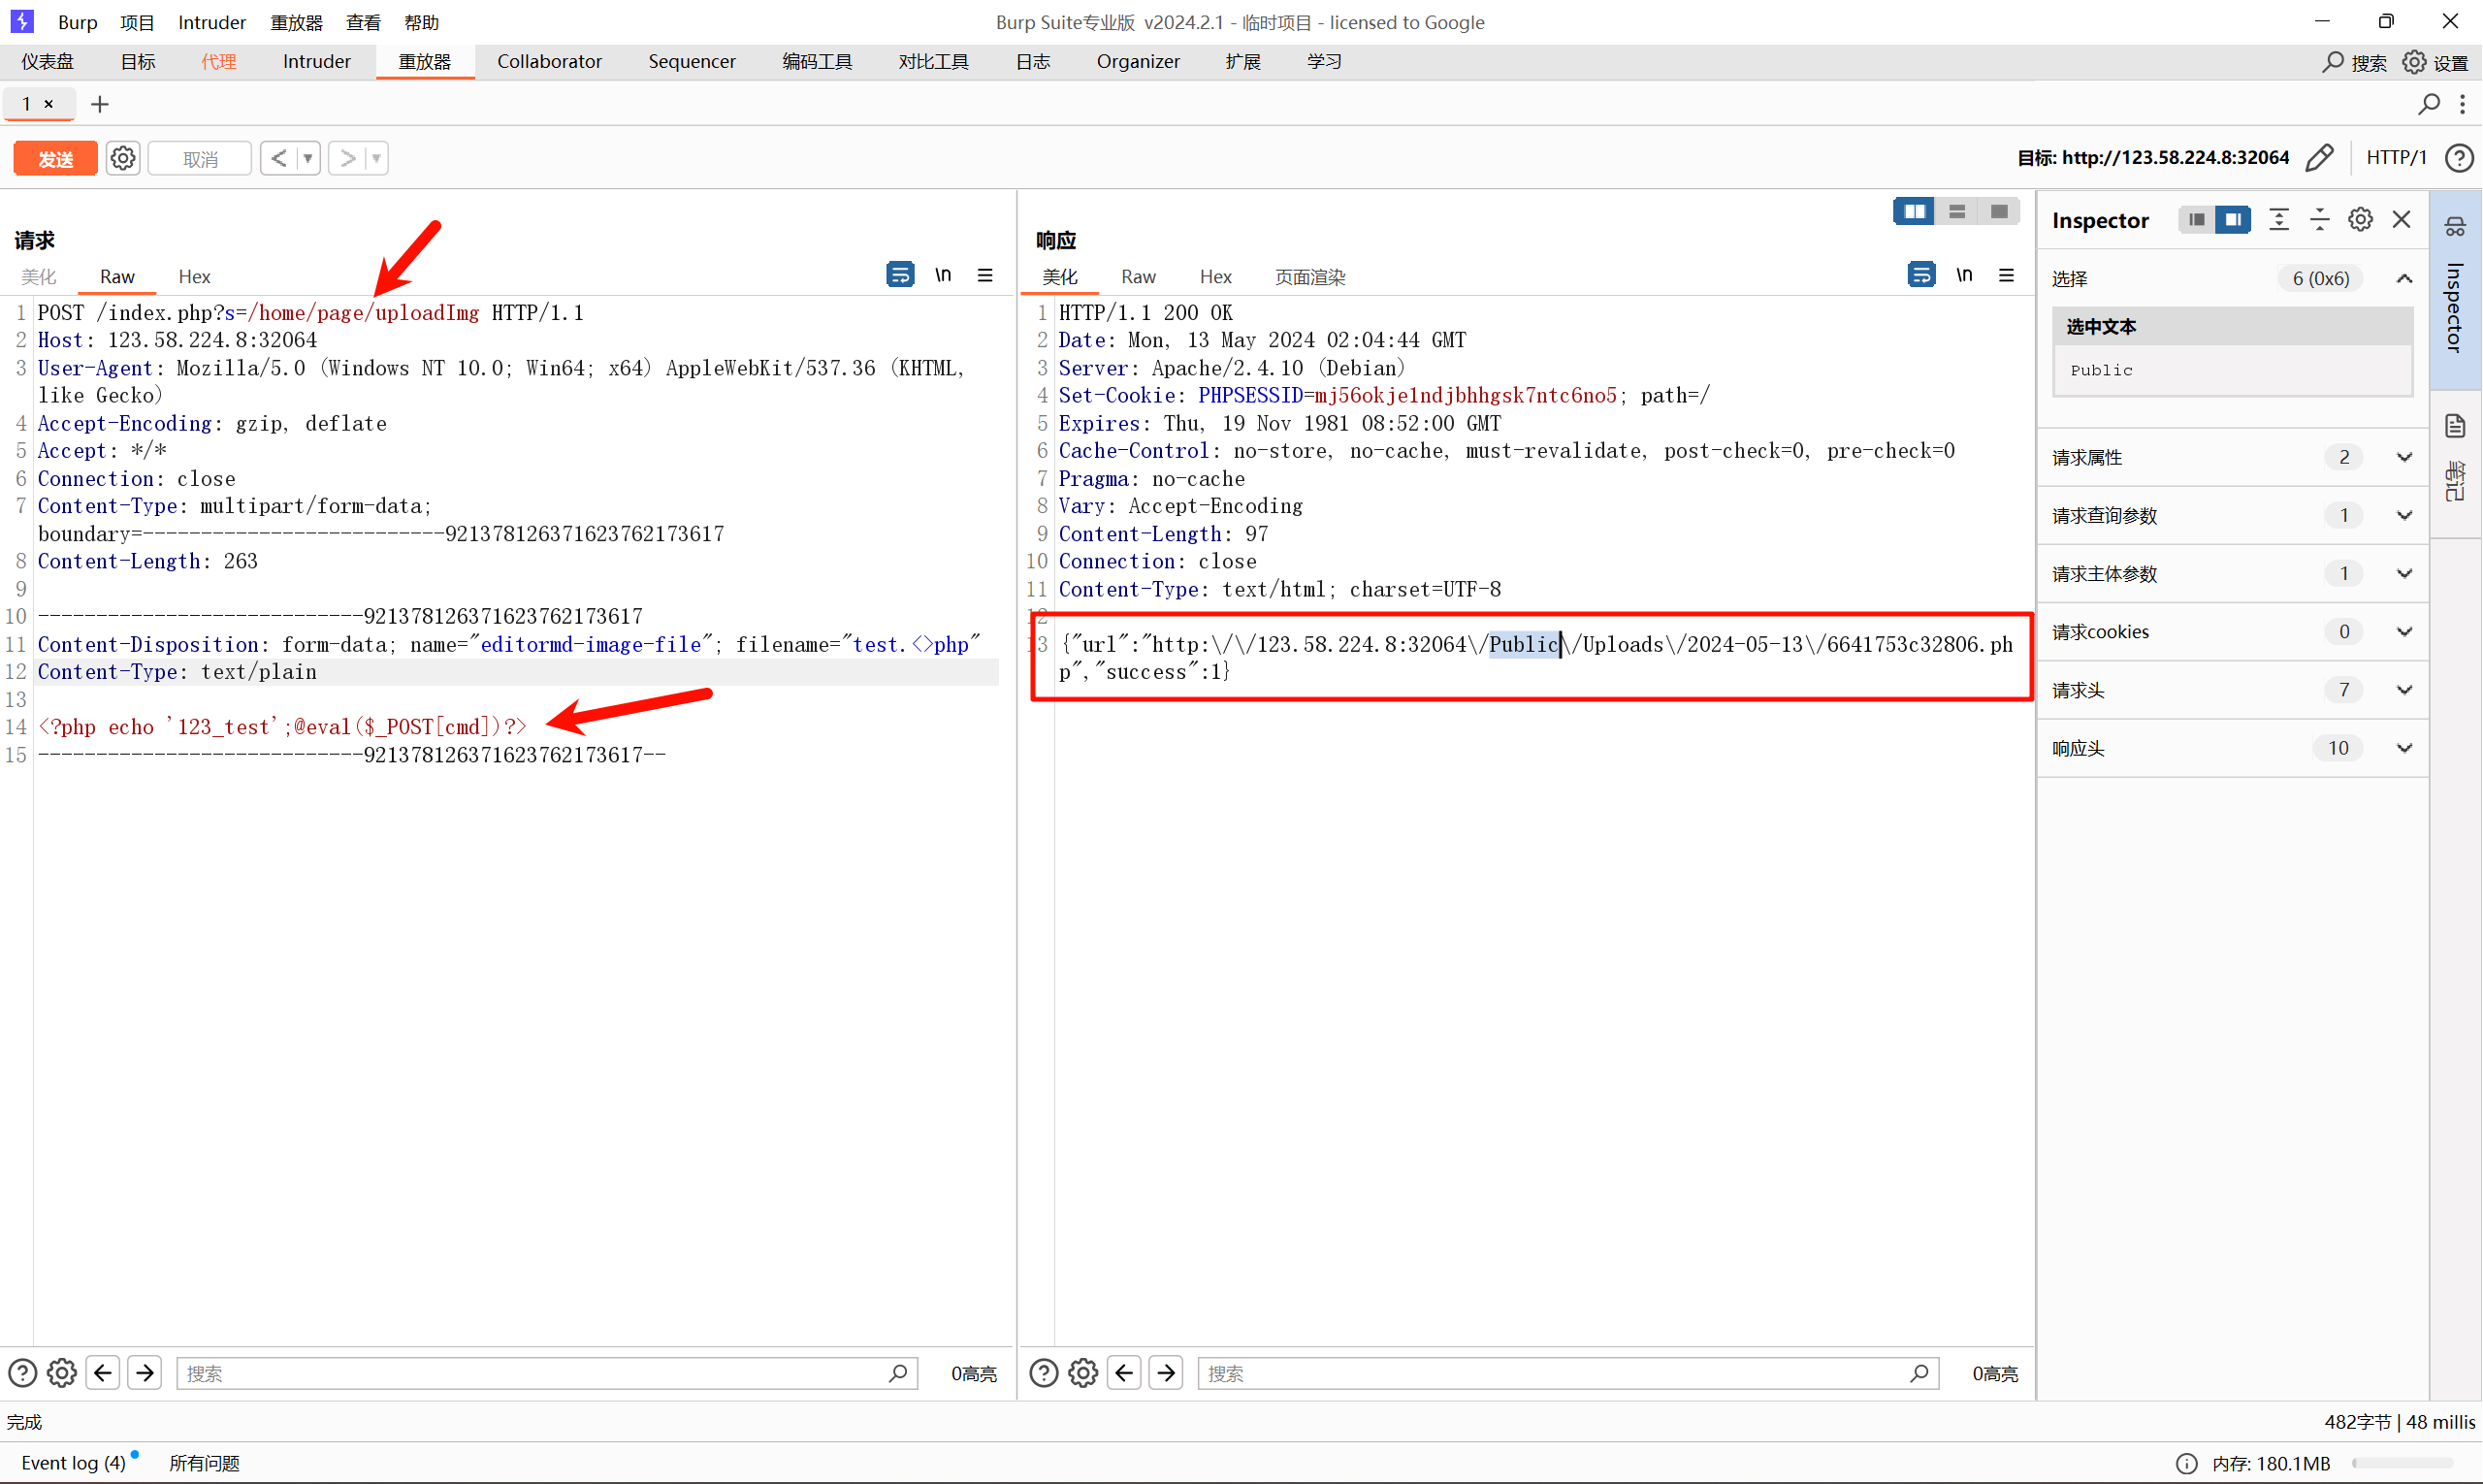The width and height of the screenshot is (2483, 1484).
Task: Switch to the 代理 proxy tab
Action: tap(219, 62)
